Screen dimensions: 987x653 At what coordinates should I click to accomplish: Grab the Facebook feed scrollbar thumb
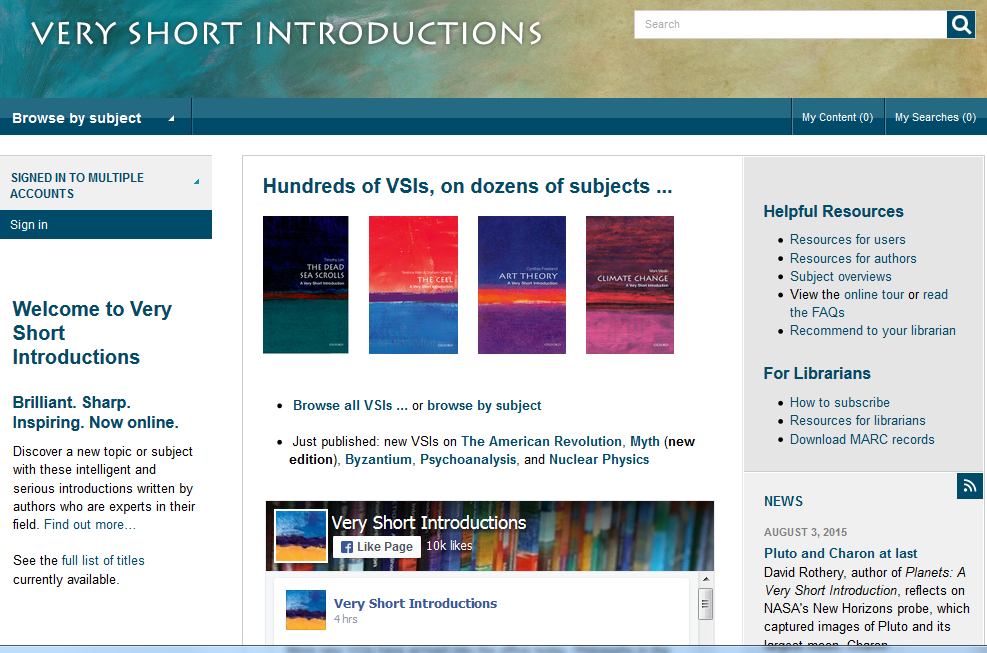click(706, 605)
